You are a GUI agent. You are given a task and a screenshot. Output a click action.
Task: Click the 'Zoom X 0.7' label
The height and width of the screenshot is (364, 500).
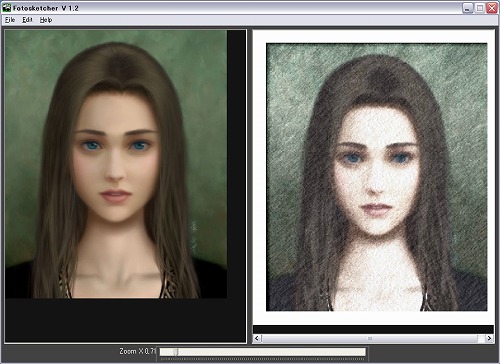[x=137, y=351]
